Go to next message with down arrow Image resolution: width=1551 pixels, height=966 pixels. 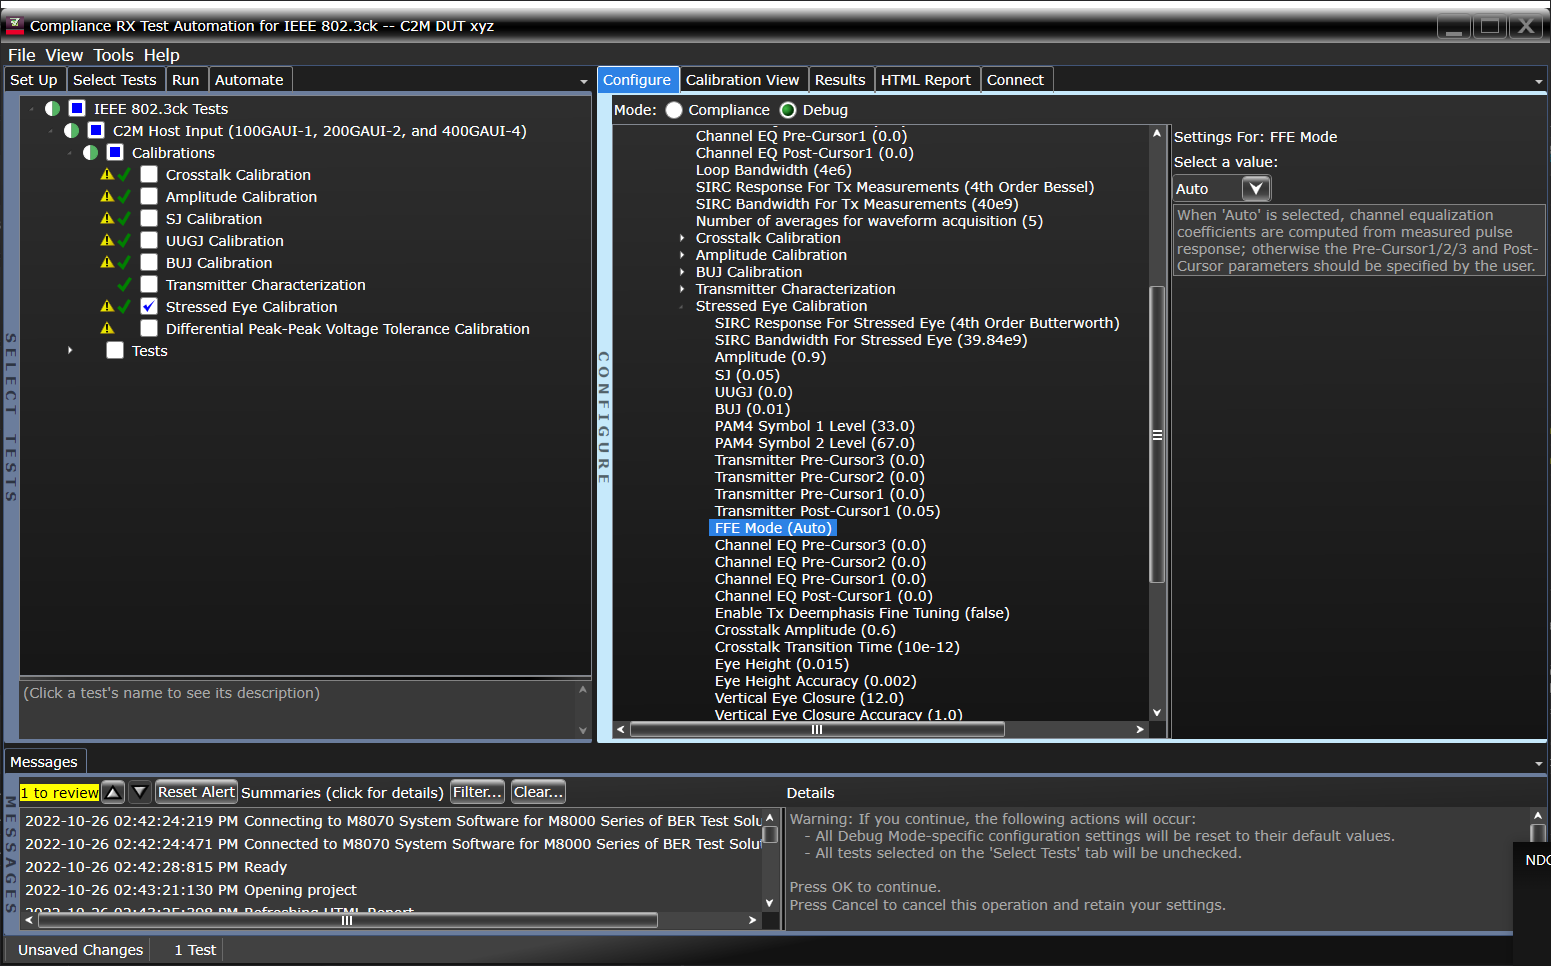point(140,792)
